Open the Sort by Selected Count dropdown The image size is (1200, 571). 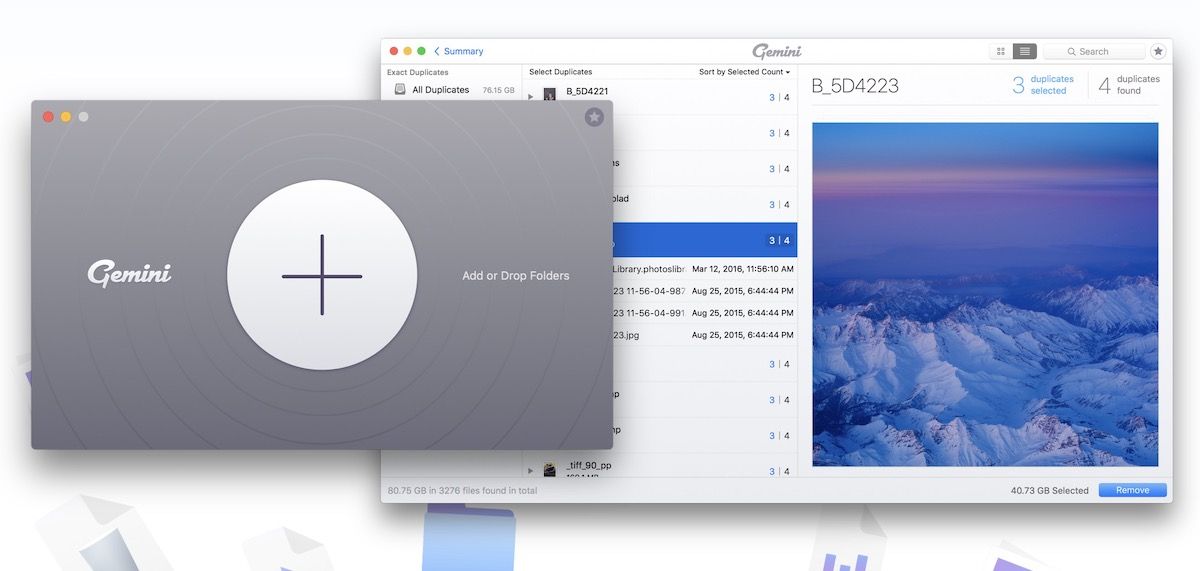(x=744, y=72)
